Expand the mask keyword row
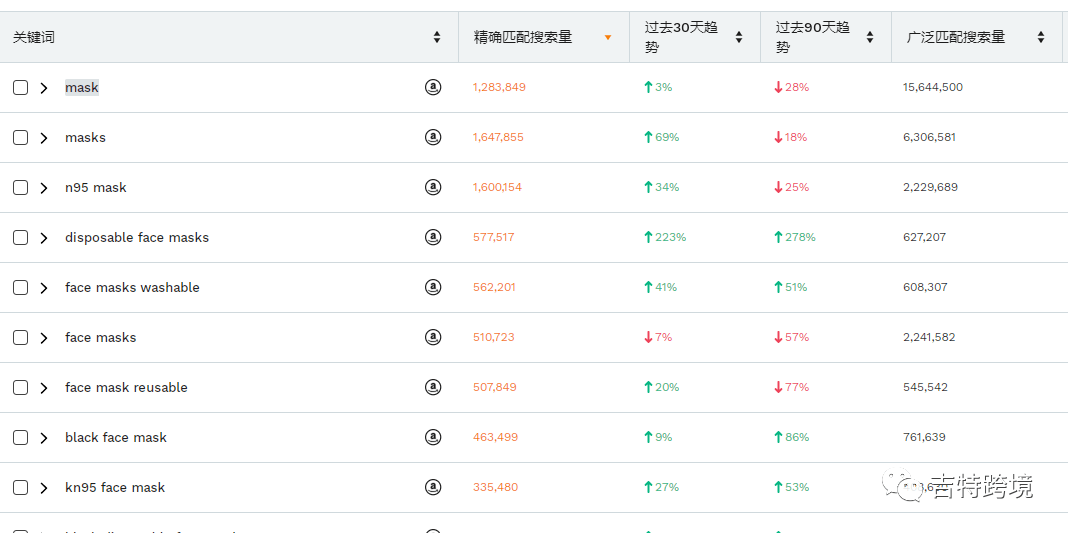Screen dimensions: 1068x533 pyautogui.click(x=44, y=88)
